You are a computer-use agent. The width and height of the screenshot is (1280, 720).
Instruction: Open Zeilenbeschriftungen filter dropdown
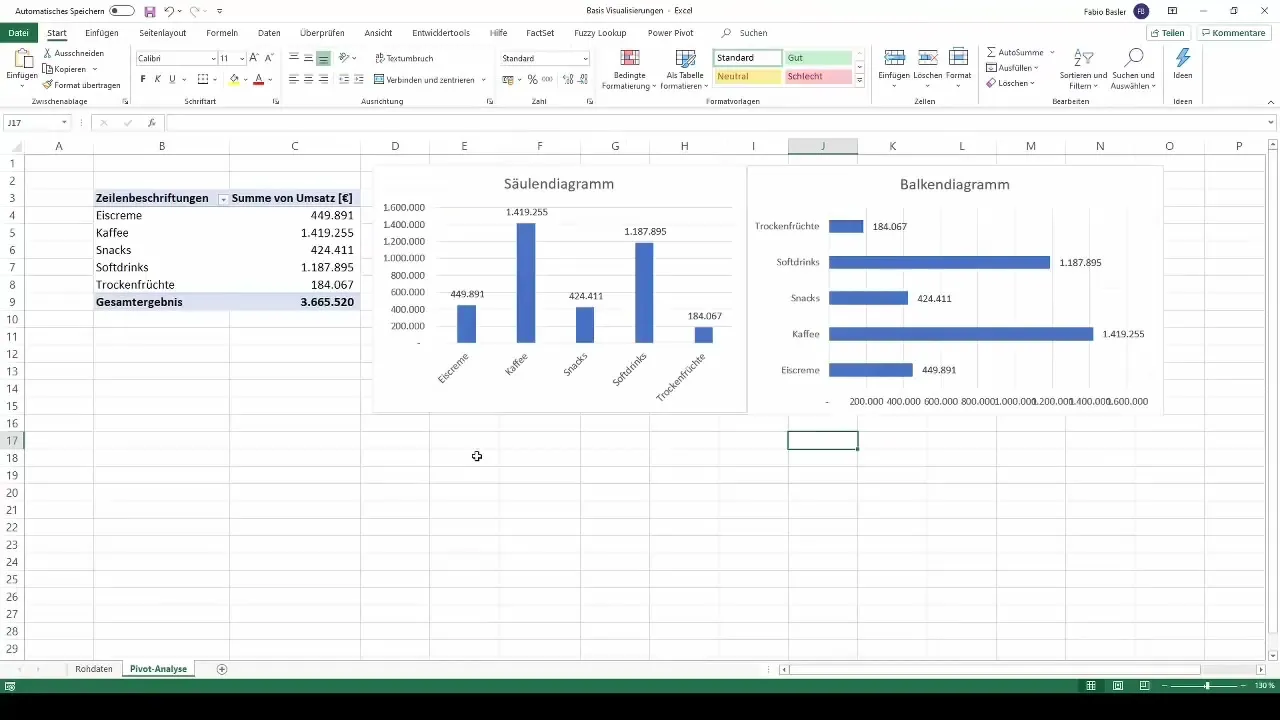[222, 199]
